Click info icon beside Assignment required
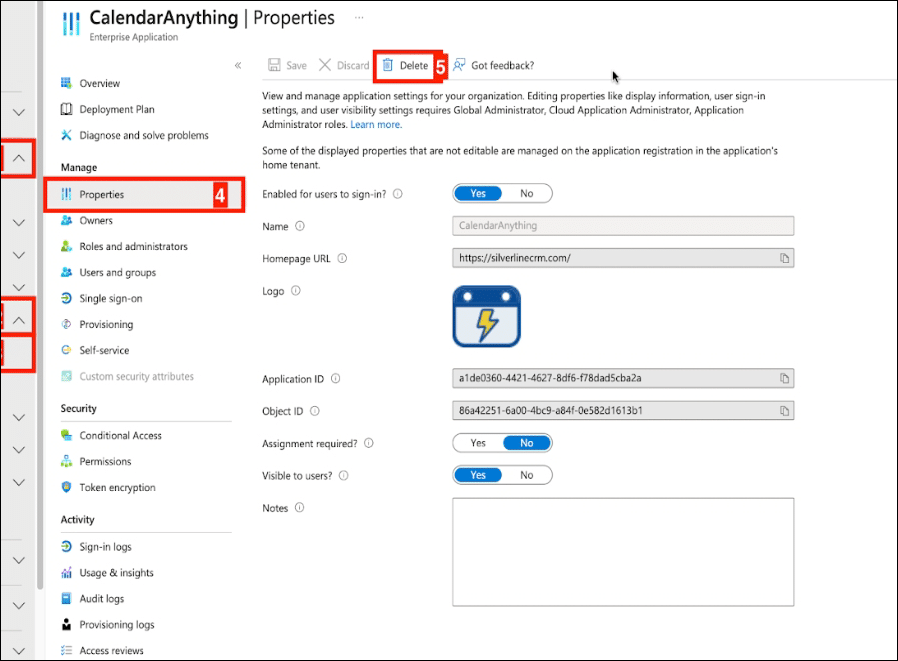 pos(369,443)
